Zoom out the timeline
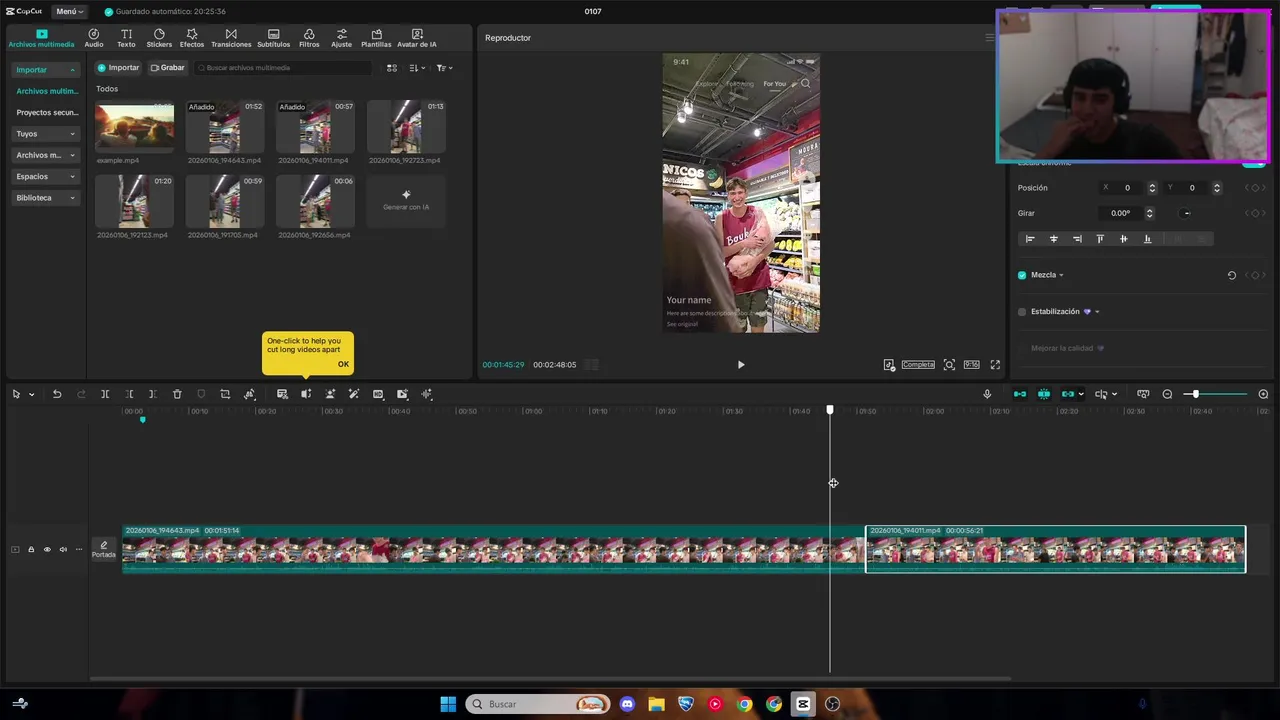 (1167, 394)
